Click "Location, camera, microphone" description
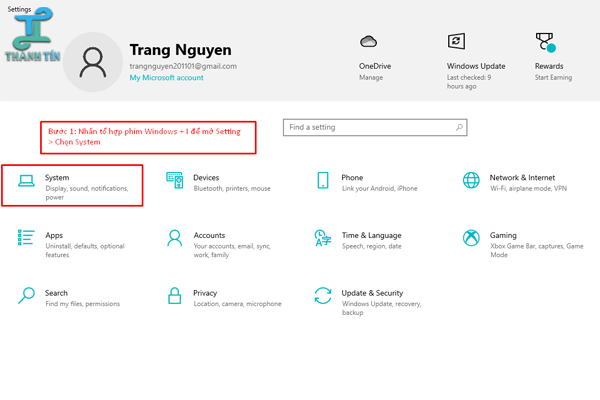This screenshot has width=600, height=400. [x=237, y=304]
